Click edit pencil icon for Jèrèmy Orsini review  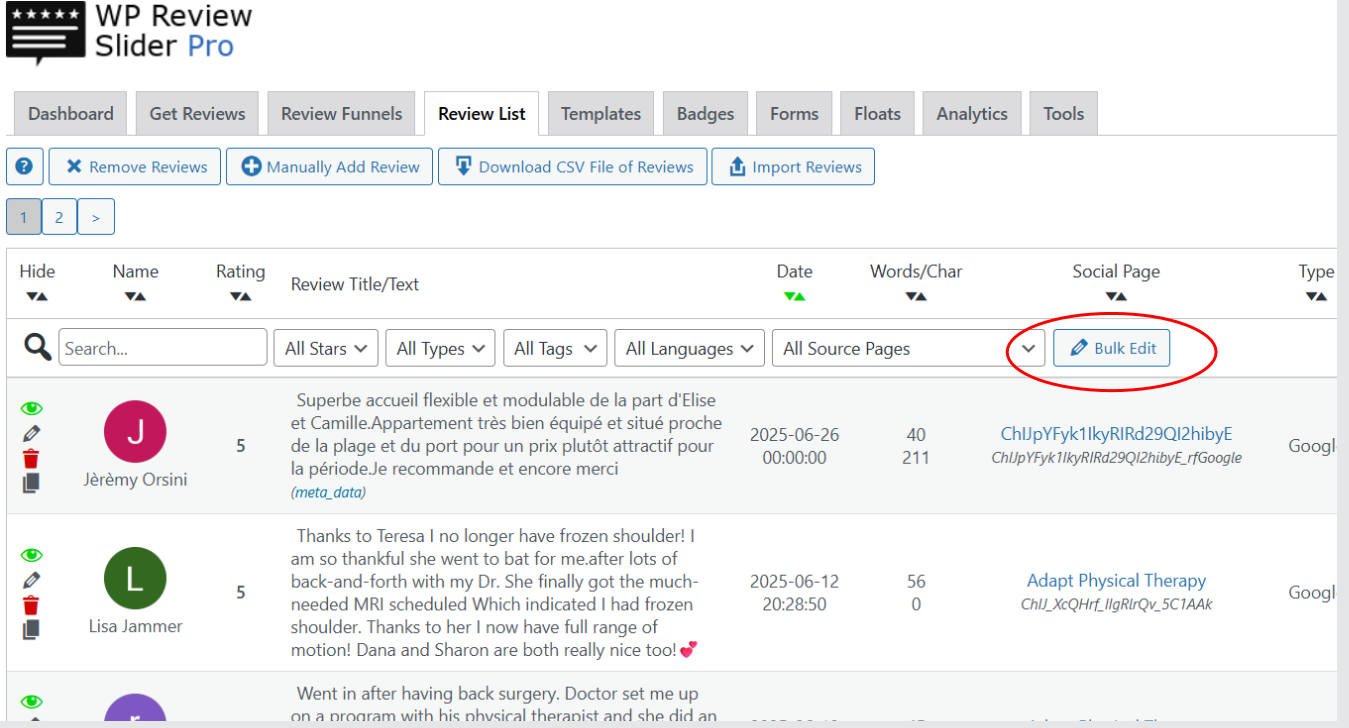pyautogui.click(x=32, y=434)
